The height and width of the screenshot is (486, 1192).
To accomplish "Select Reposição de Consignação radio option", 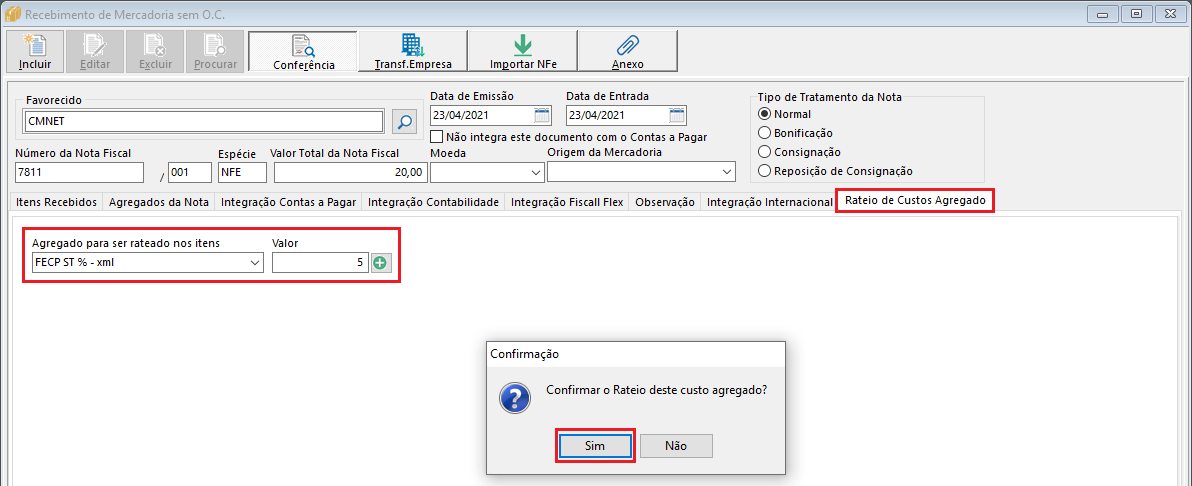I will point(765,171).
